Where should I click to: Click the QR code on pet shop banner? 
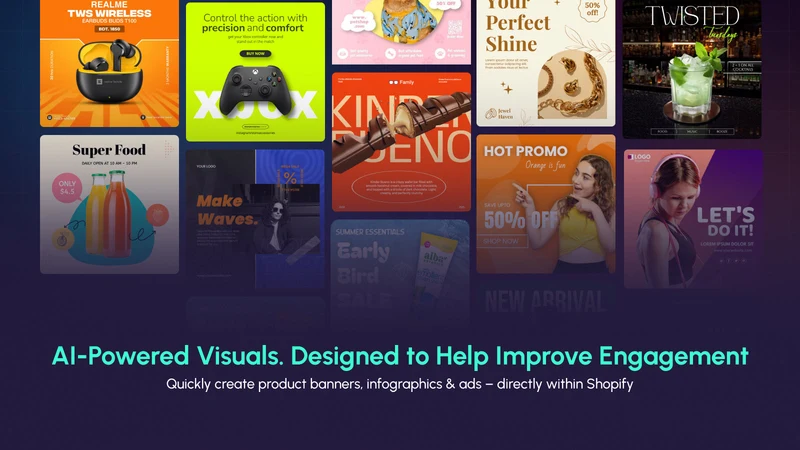(455, 27)
